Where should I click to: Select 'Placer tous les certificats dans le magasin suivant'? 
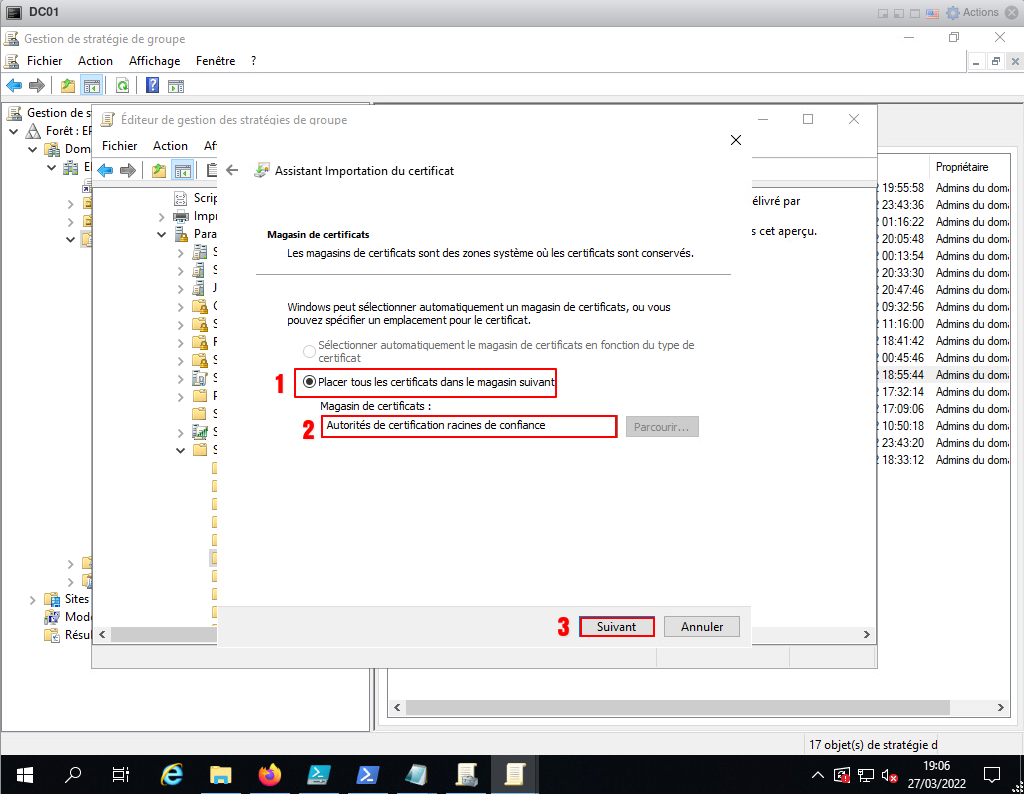coord(309,382)
